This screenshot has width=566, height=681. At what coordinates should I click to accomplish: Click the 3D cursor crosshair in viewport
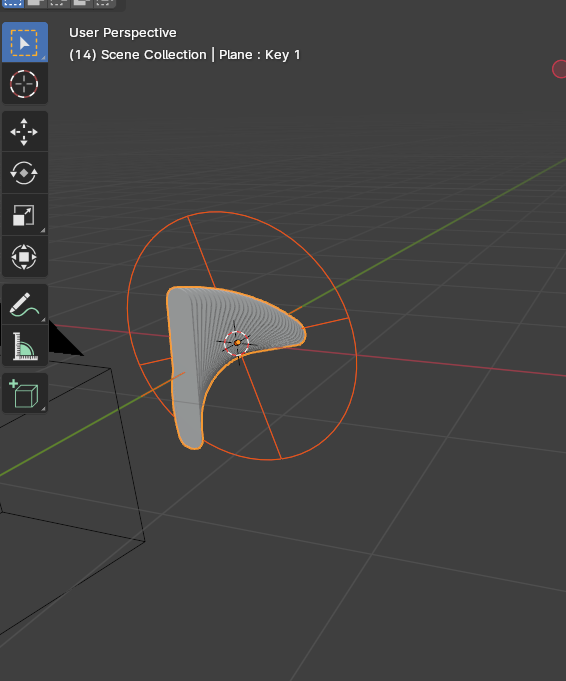[237, 343]
